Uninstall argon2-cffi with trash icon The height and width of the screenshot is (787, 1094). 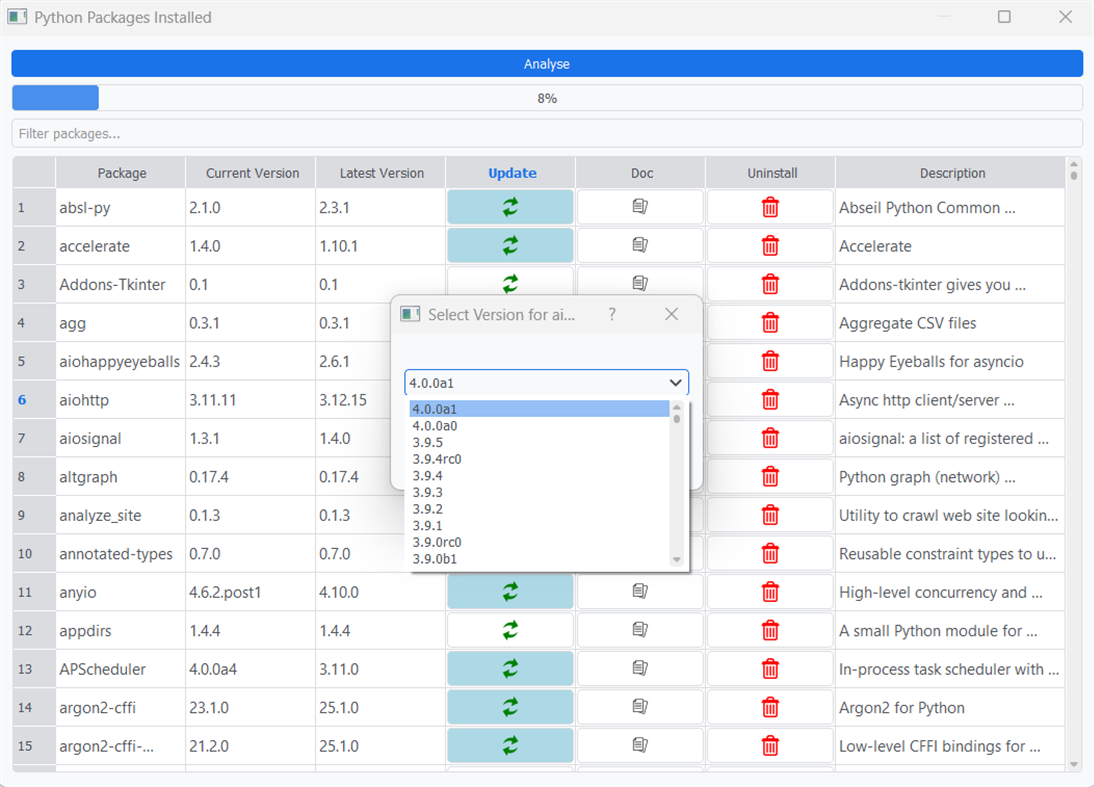pos(770,707)
